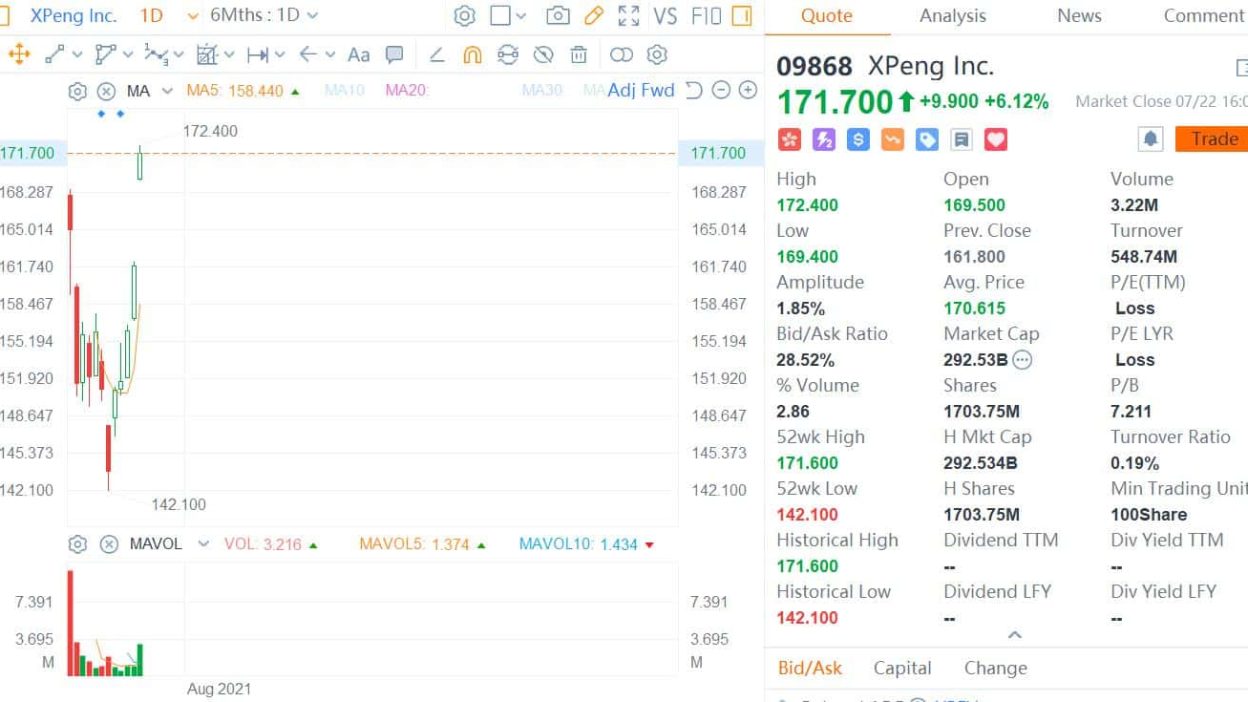Hide all drawings with eye-slash icon
Image resolution: width=1248 pixels, height=702 pixels.
[543, 55]
